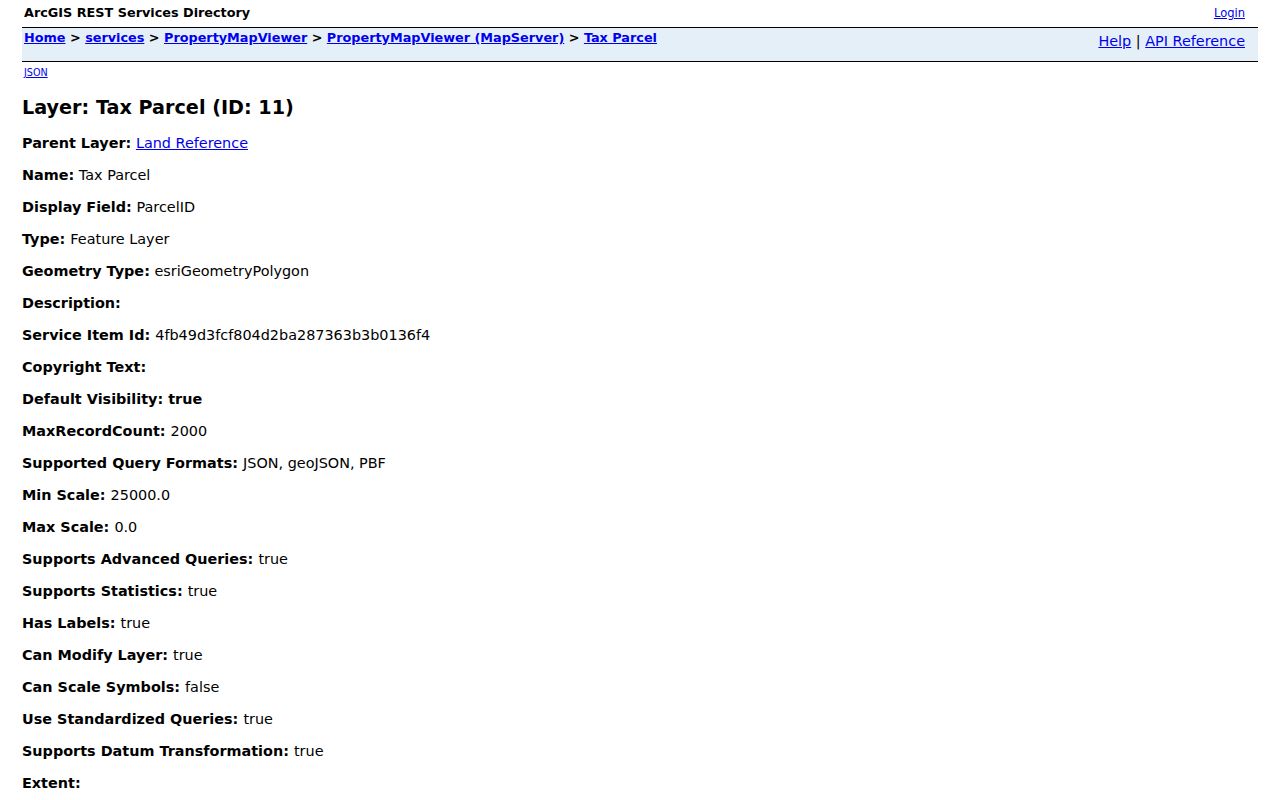This screenshot has width=1280, height=800.
Task: View the layer as JSON
Action: 35,72
